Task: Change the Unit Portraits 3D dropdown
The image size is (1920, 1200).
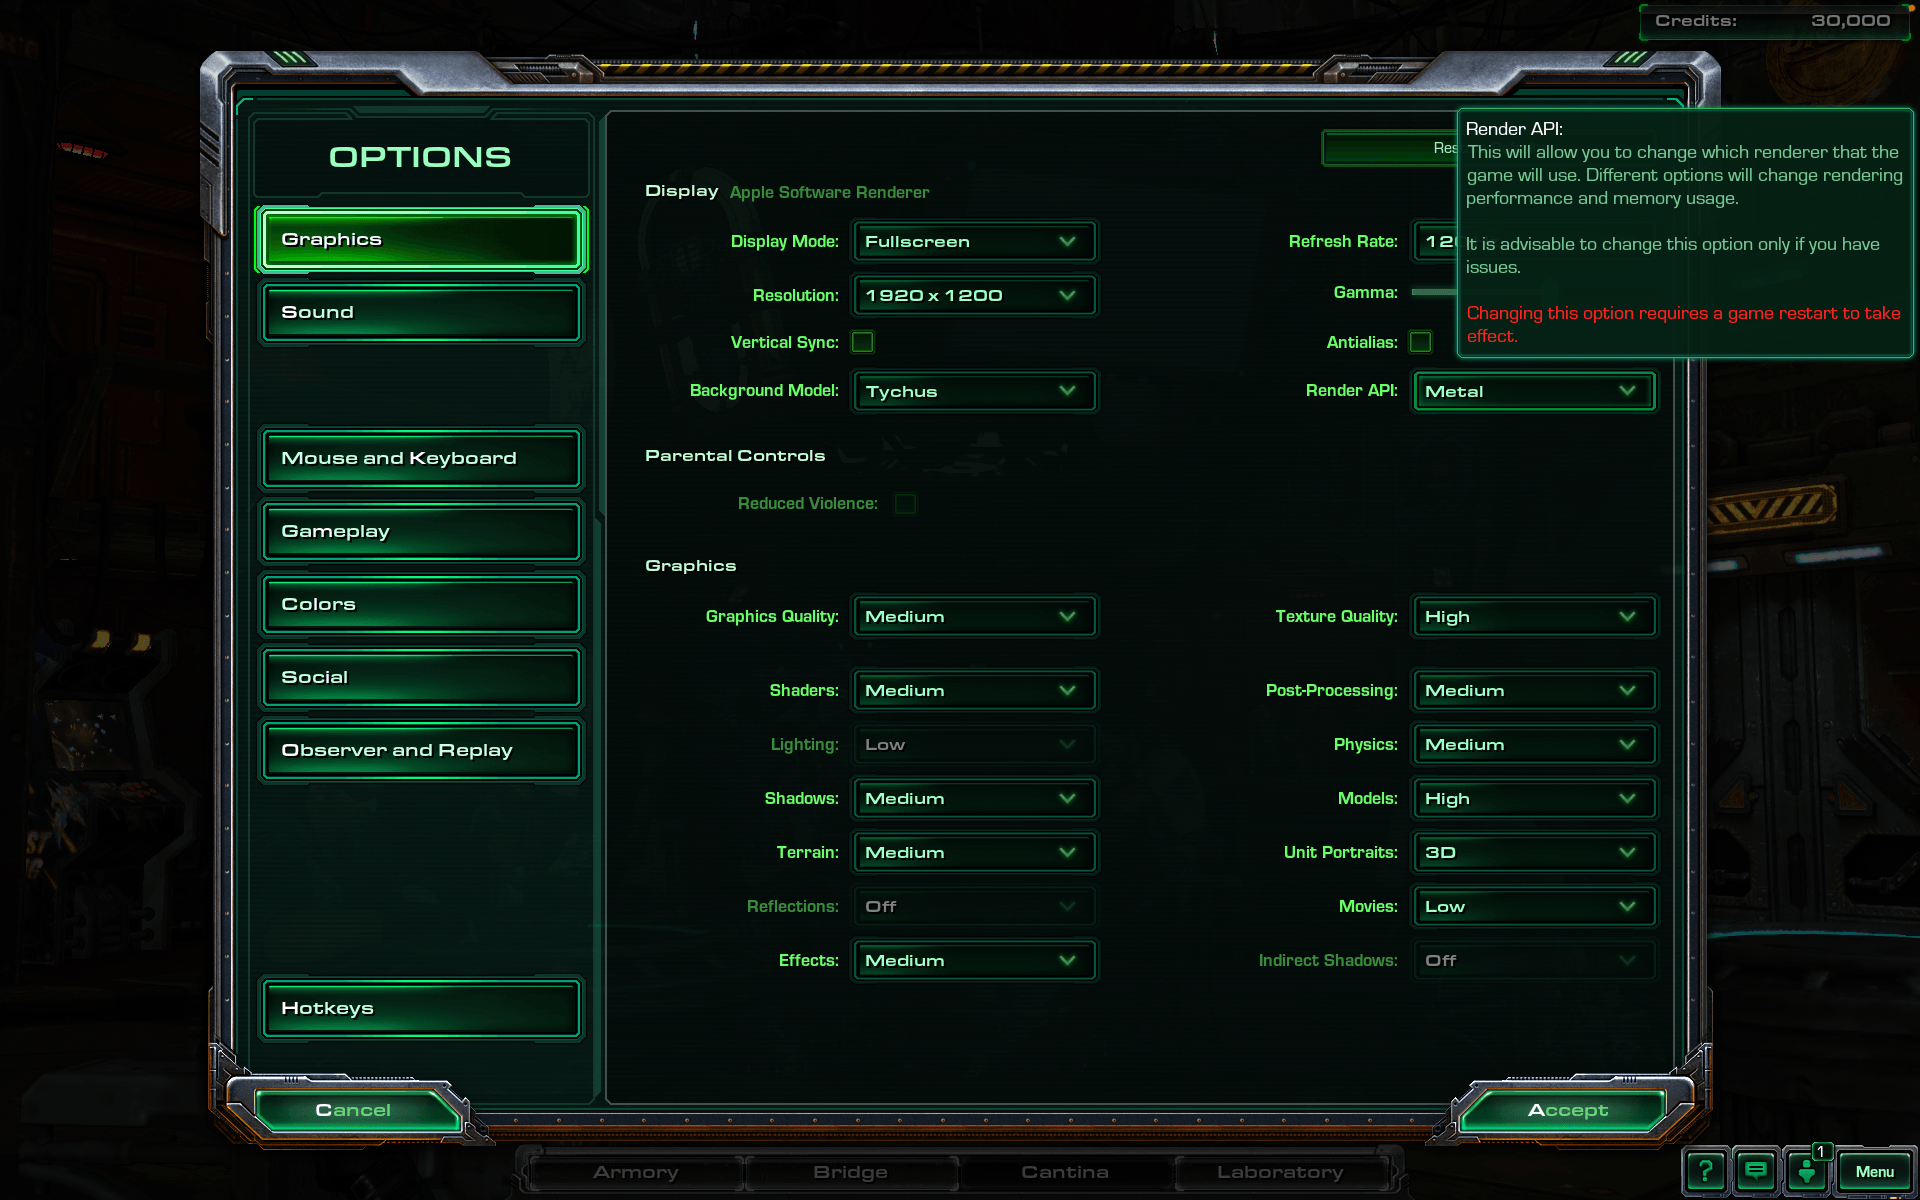Action: tap(1533, 853)
